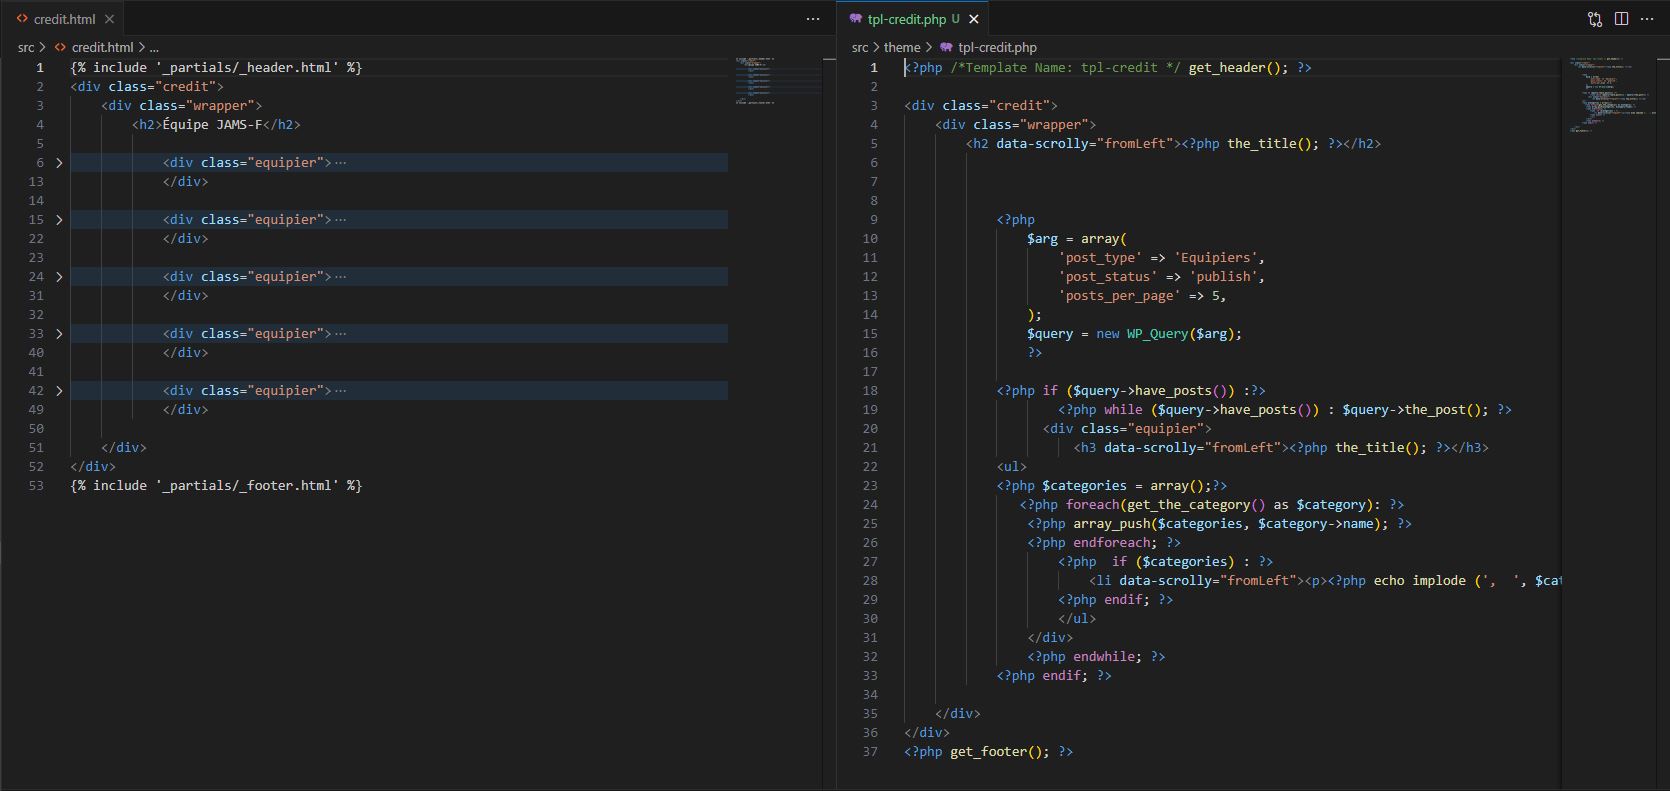The height and width of the screenshot is (791, 1670).
Task: Click the folded '...' marker on line 6
Action: point(341,162)
